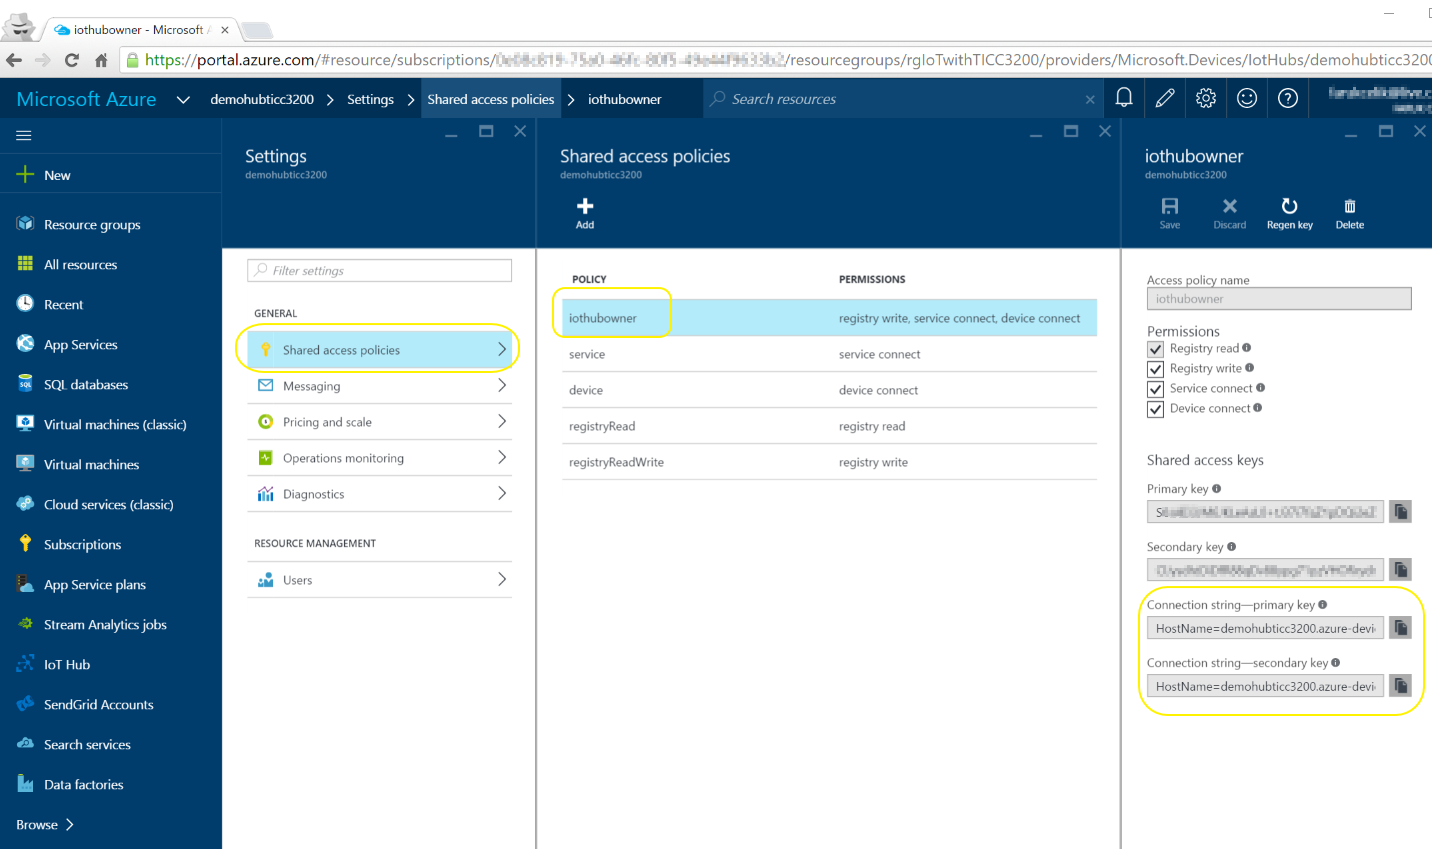This screenshot has width=1432, height=849.
Task: Click demohubticc3200 breadcrumb
Action: coord(262,99)
